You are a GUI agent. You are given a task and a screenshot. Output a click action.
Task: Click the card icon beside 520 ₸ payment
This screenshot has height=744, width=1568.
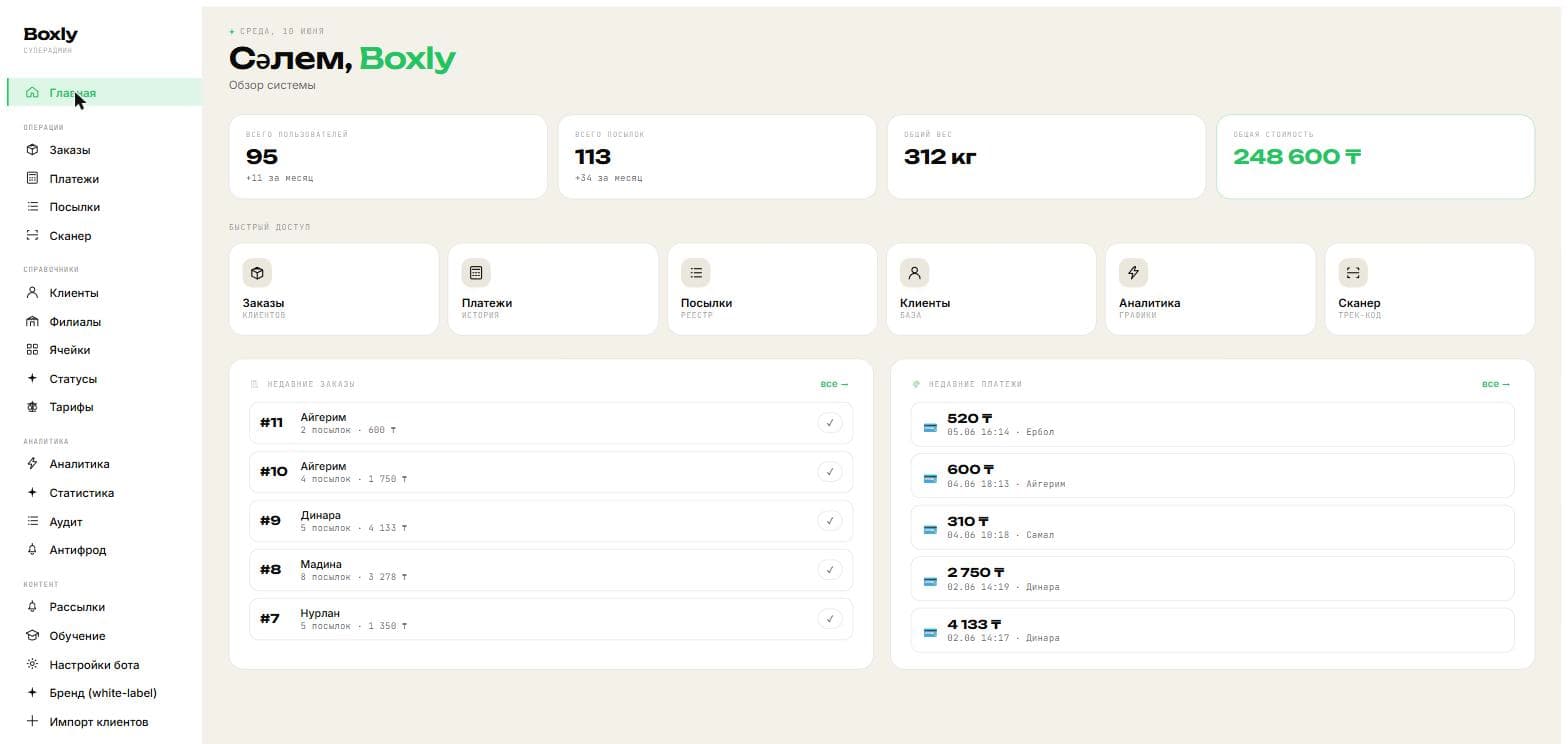pyautogui.click(x=930, y=428)
